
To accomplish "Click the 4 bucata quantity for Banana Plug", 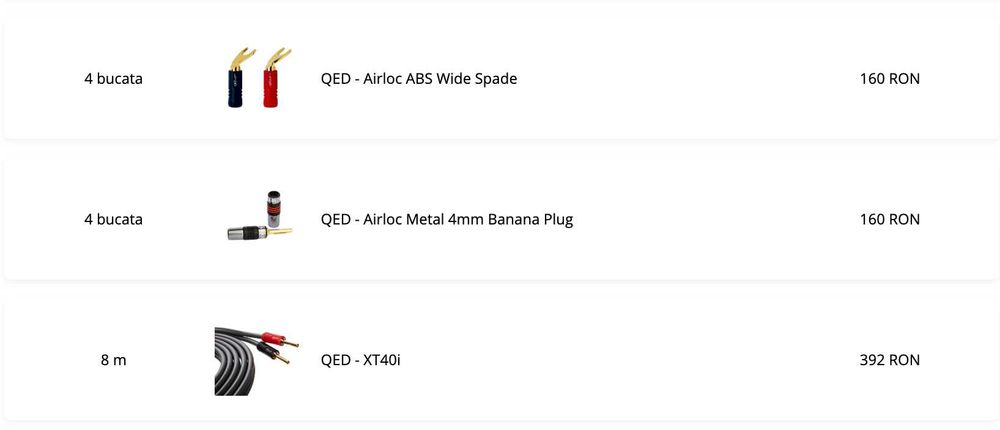I will point(113,219).
